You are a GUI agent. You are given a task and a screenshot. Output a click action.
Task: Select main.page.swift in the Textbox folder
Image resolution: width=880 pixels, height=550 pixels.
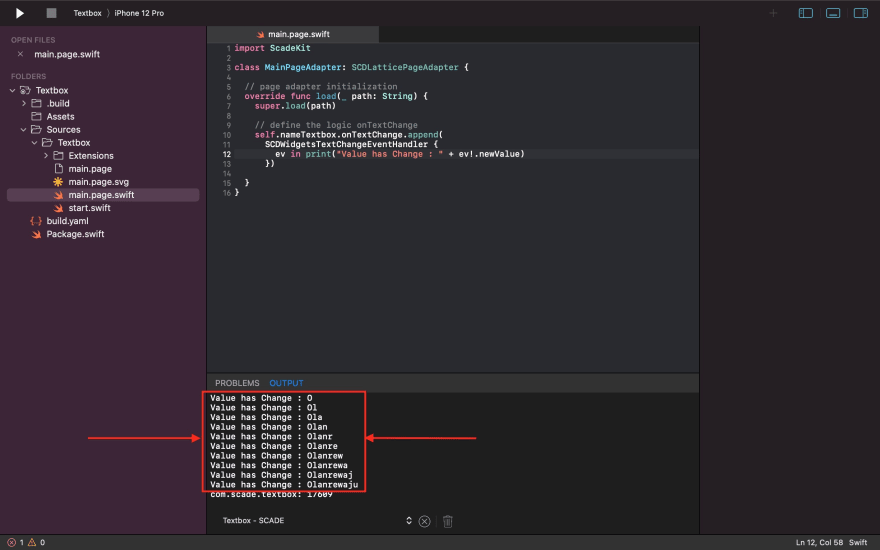pyautogui.click(x=101, y=195)
